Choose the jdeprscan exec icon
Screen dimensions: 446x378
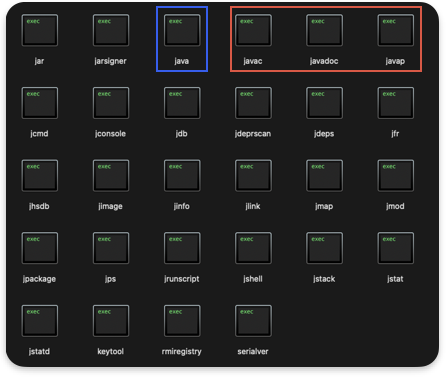253,103
